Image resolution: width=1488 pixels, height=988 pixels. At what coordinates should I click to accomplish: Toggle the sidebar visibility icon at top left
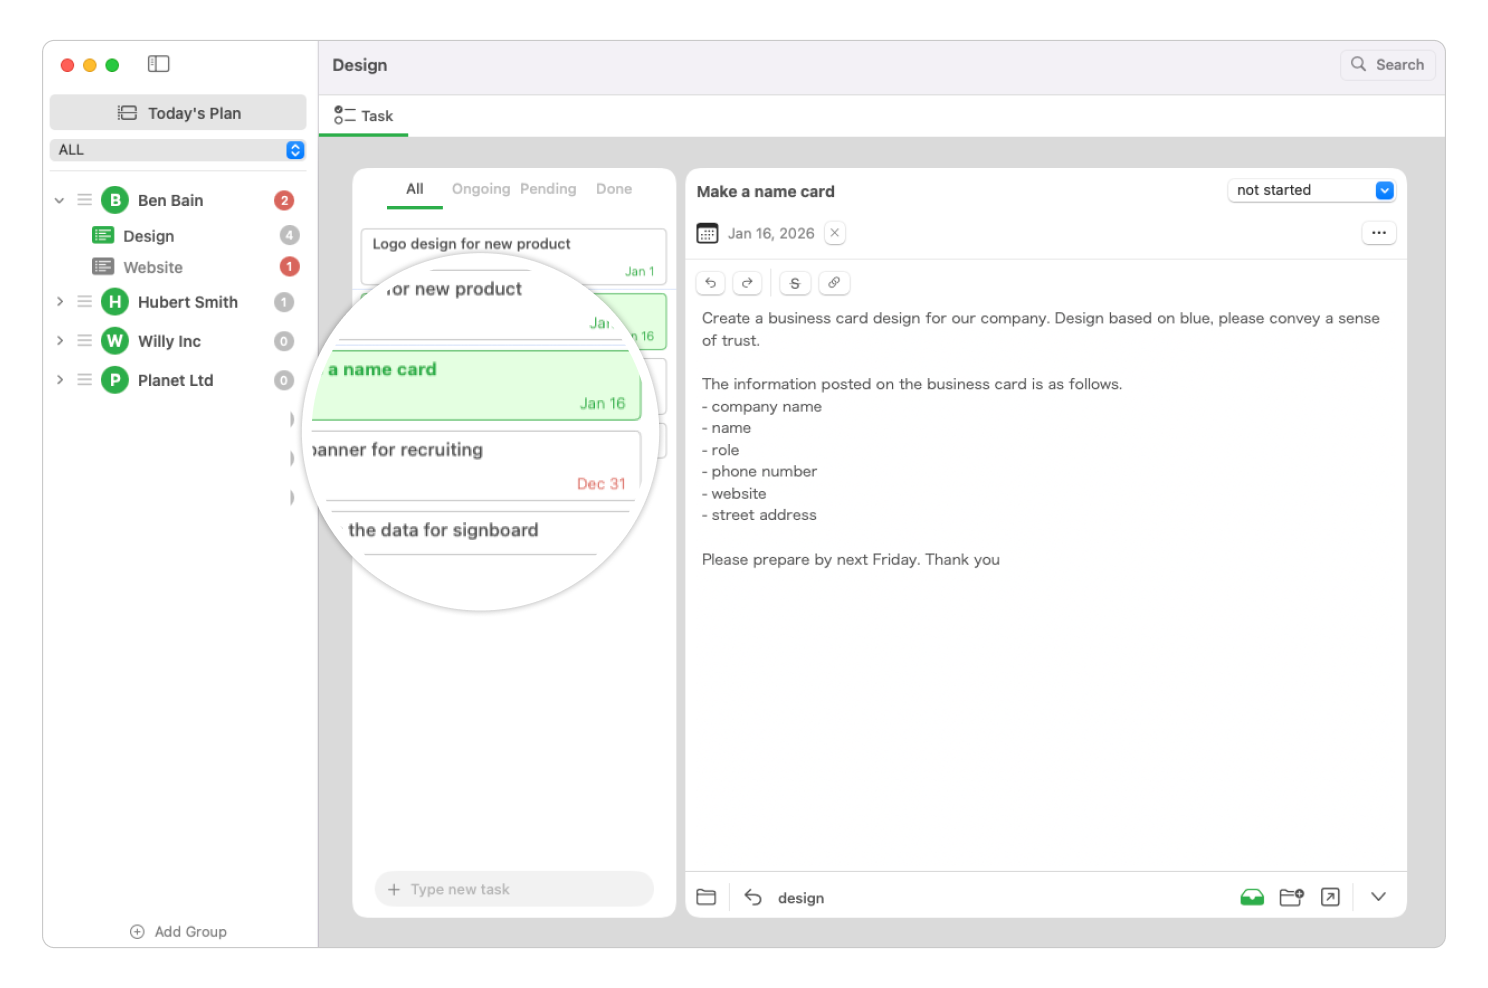point(158,63)
